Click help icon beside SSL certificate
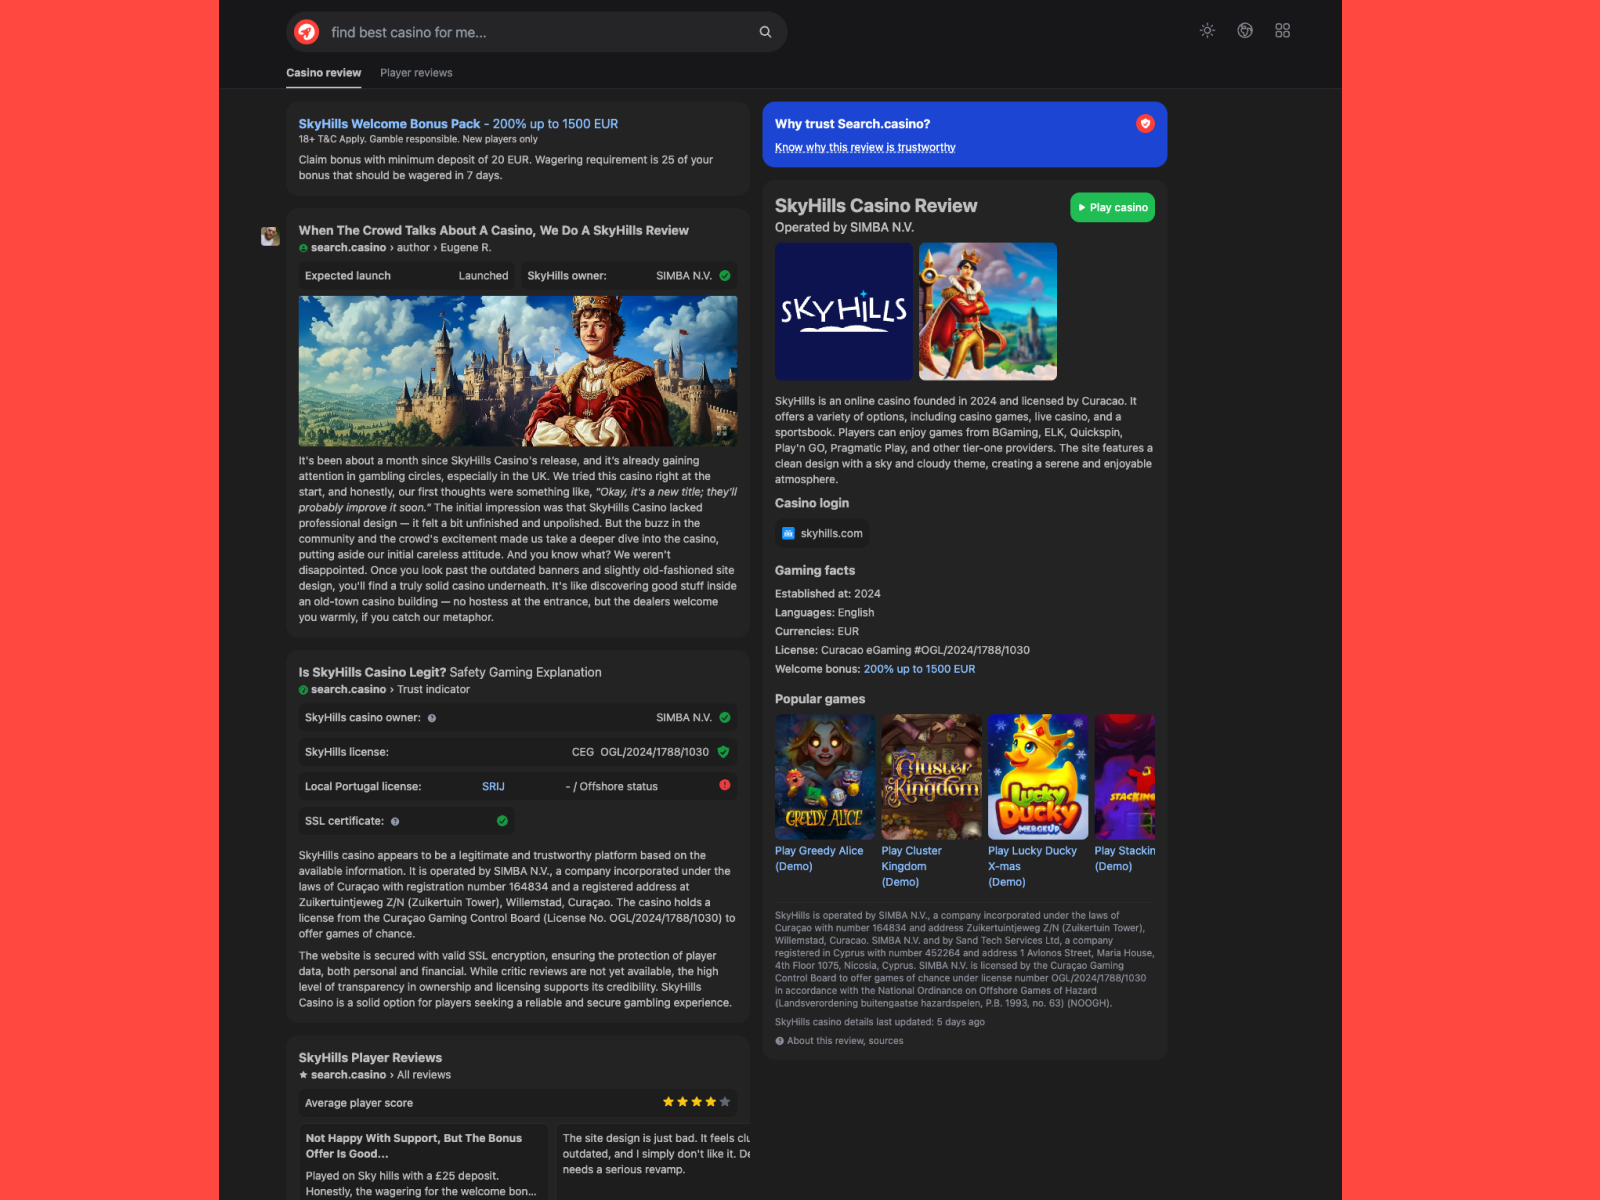This screenshot has height=1200, width=1600. click(395, 822)
